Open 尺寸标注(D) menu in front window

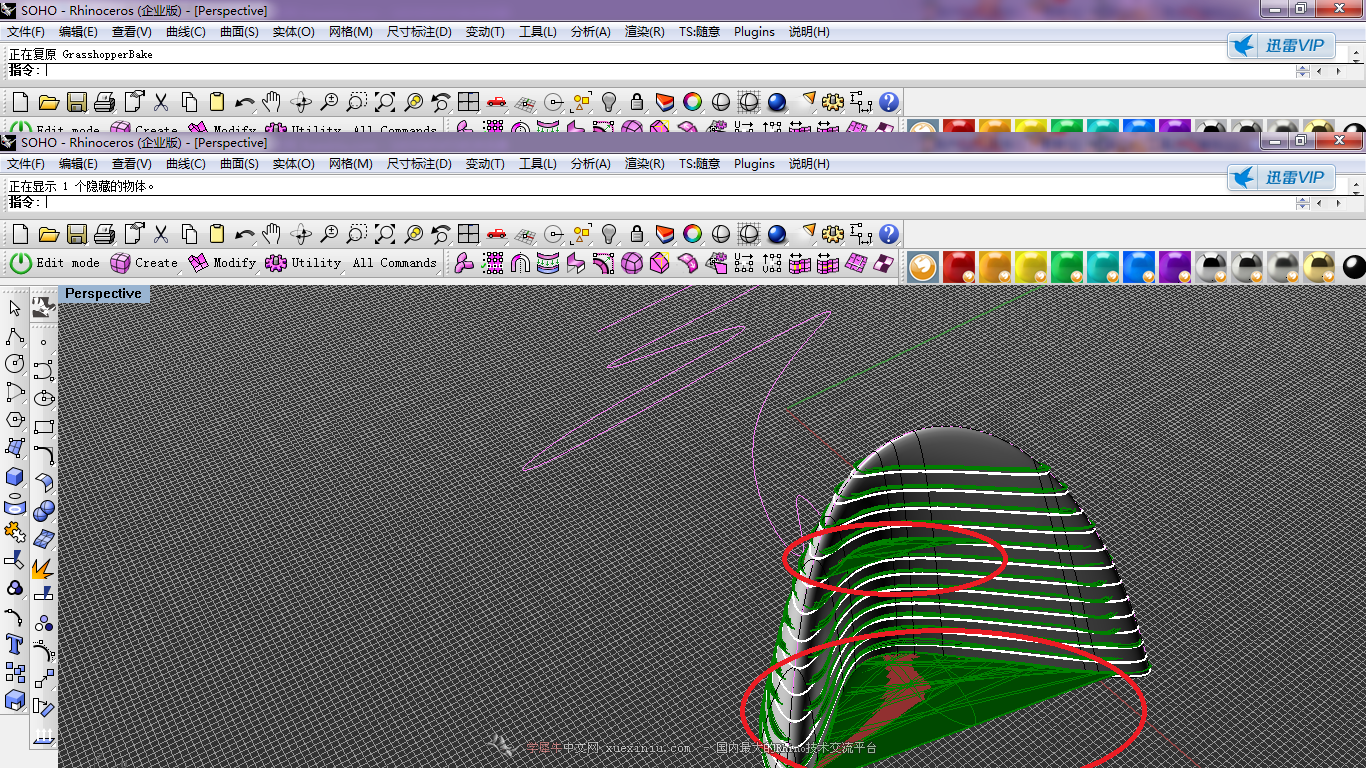pyautogui.click(x=419, y=164)
